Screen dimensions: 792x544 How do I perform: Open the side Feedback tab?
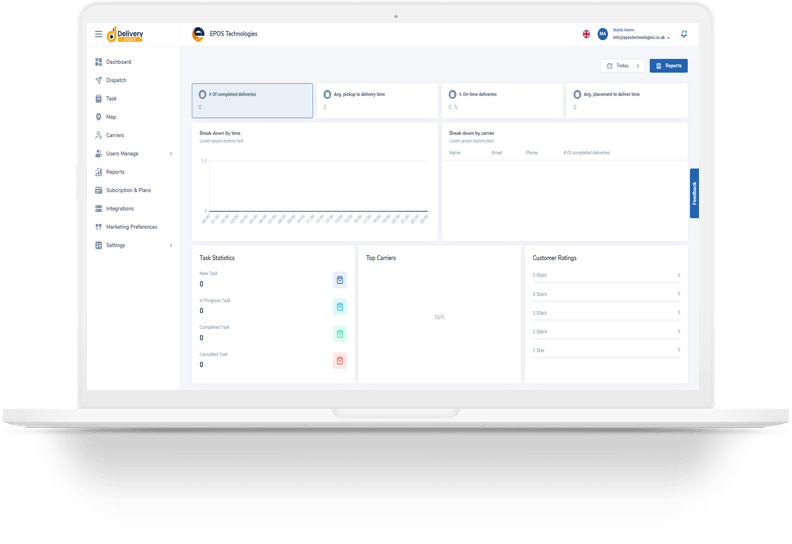(x=694, y=193)
